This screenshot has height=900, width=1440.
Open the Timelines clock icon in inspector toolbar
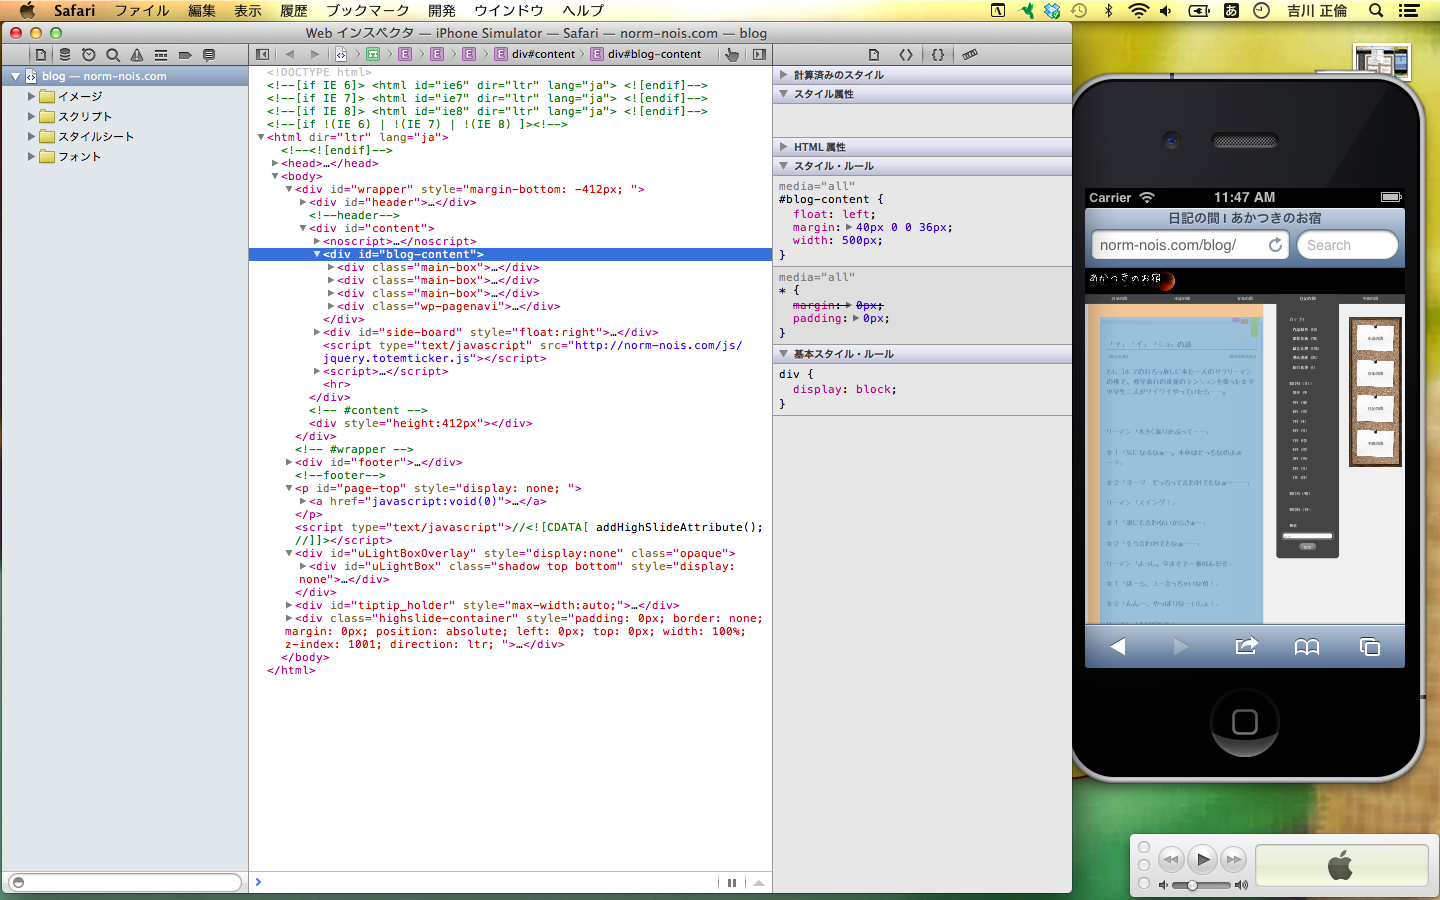(89, 55)
